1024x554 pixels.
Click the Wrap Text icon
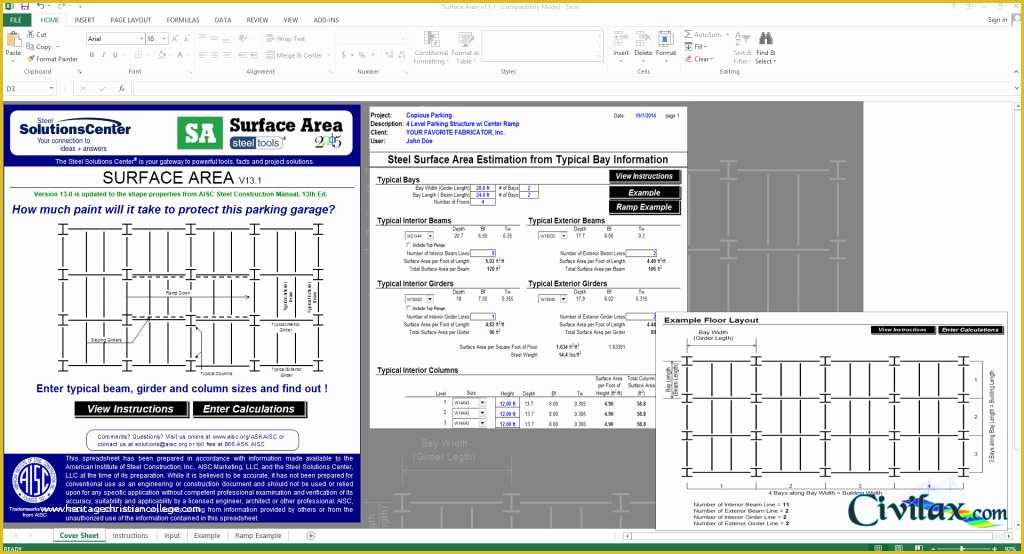[x=270, y=39]
